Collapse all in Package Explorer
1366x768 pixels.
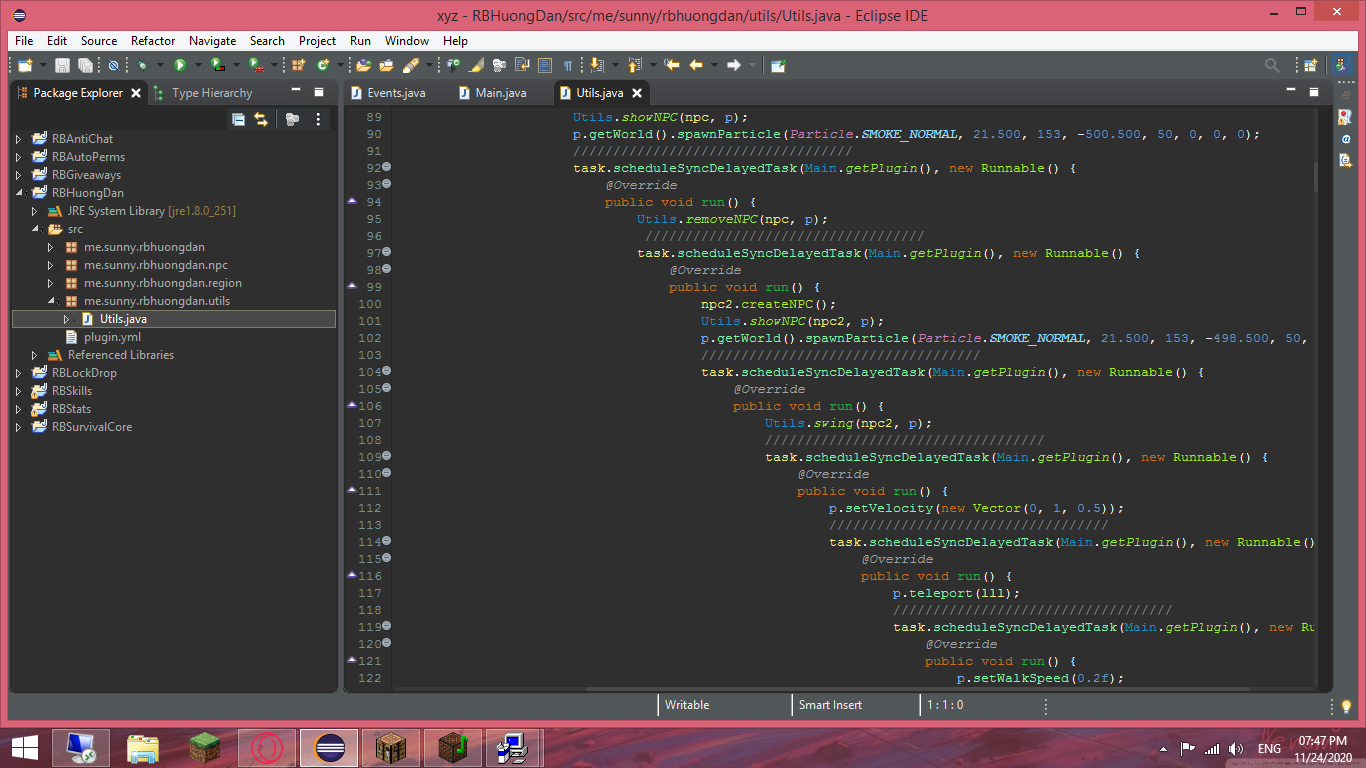(238, 119)
